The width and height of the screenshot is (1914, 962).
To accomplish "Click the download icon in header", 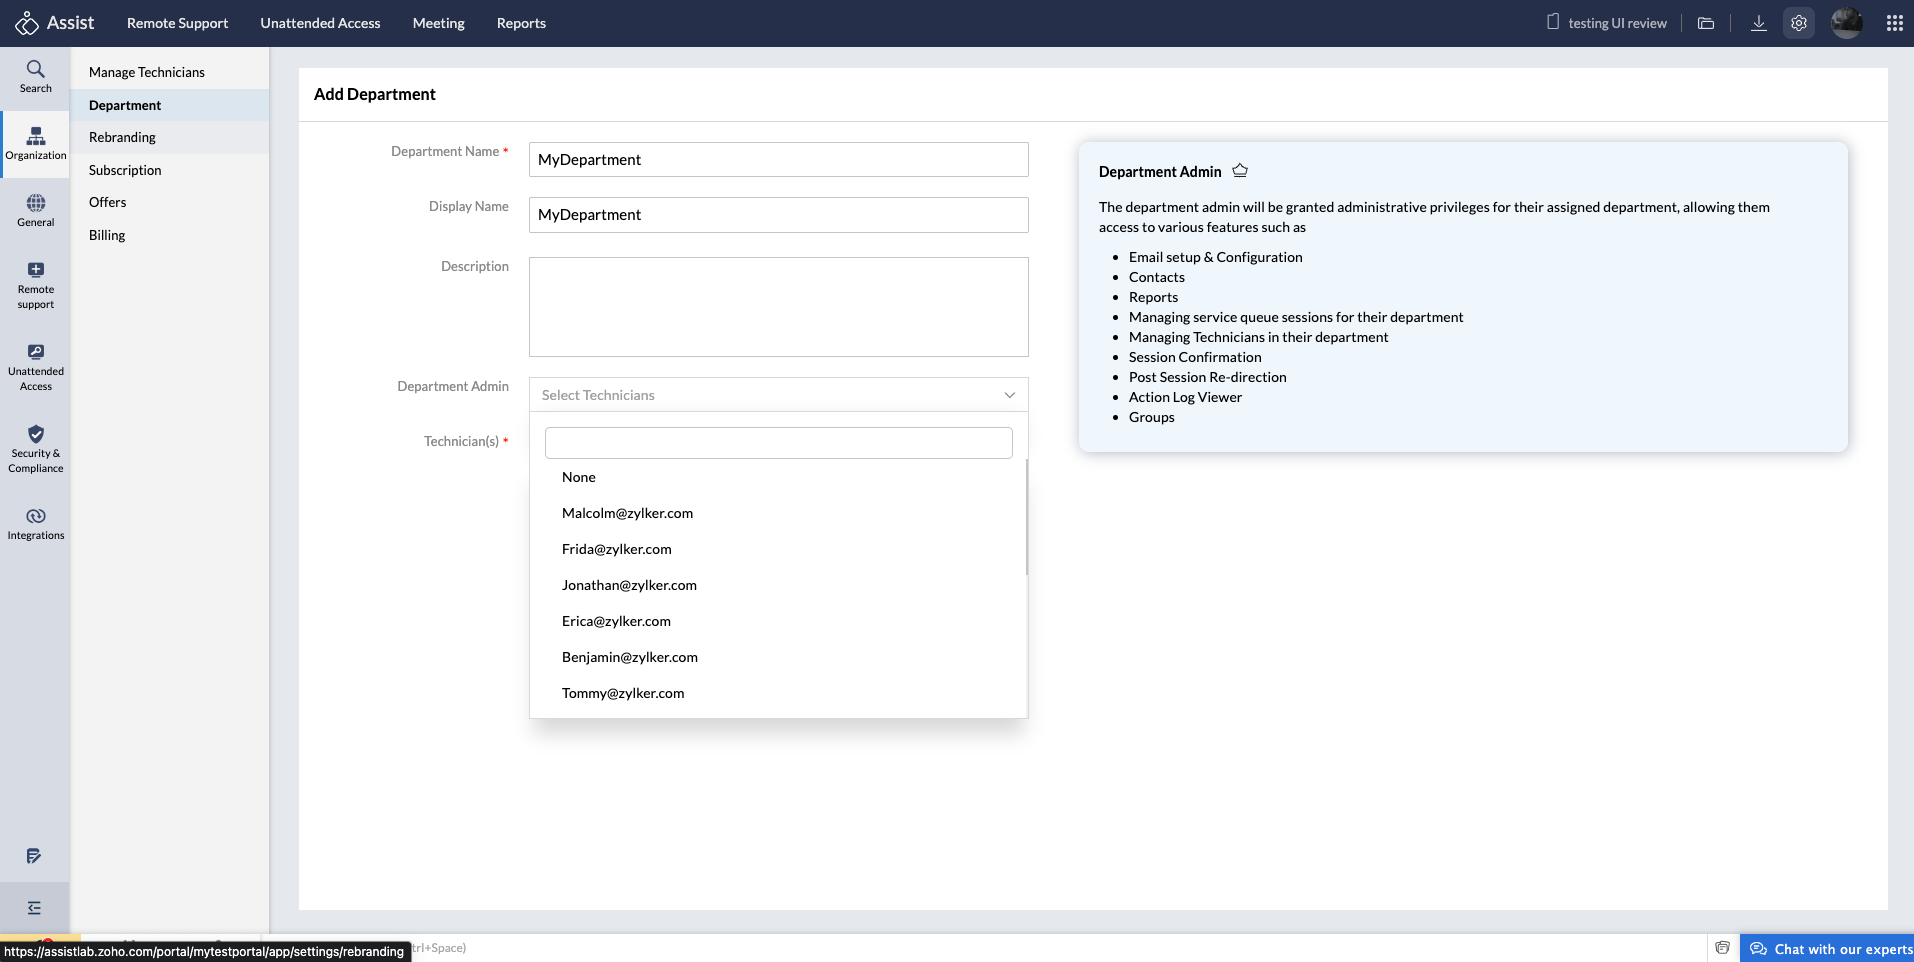I will pos(1758,23).
